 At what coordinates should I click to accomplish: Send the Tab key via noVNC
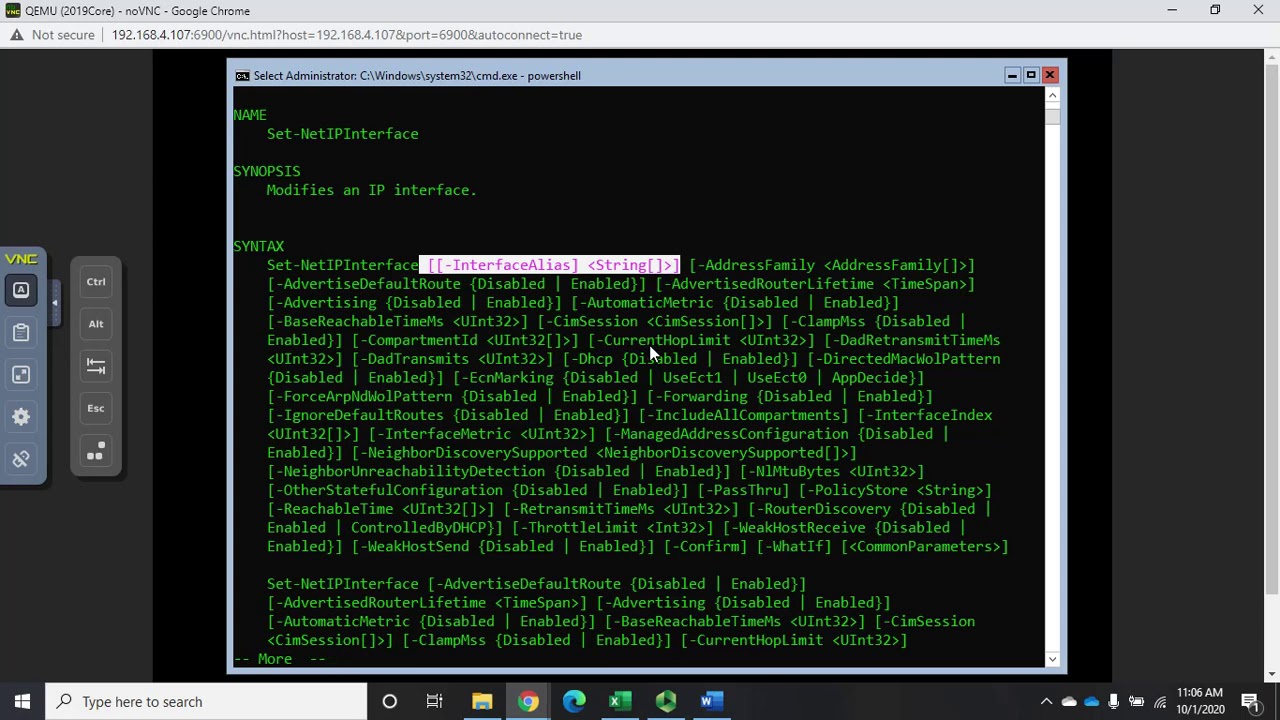point(96,366)
